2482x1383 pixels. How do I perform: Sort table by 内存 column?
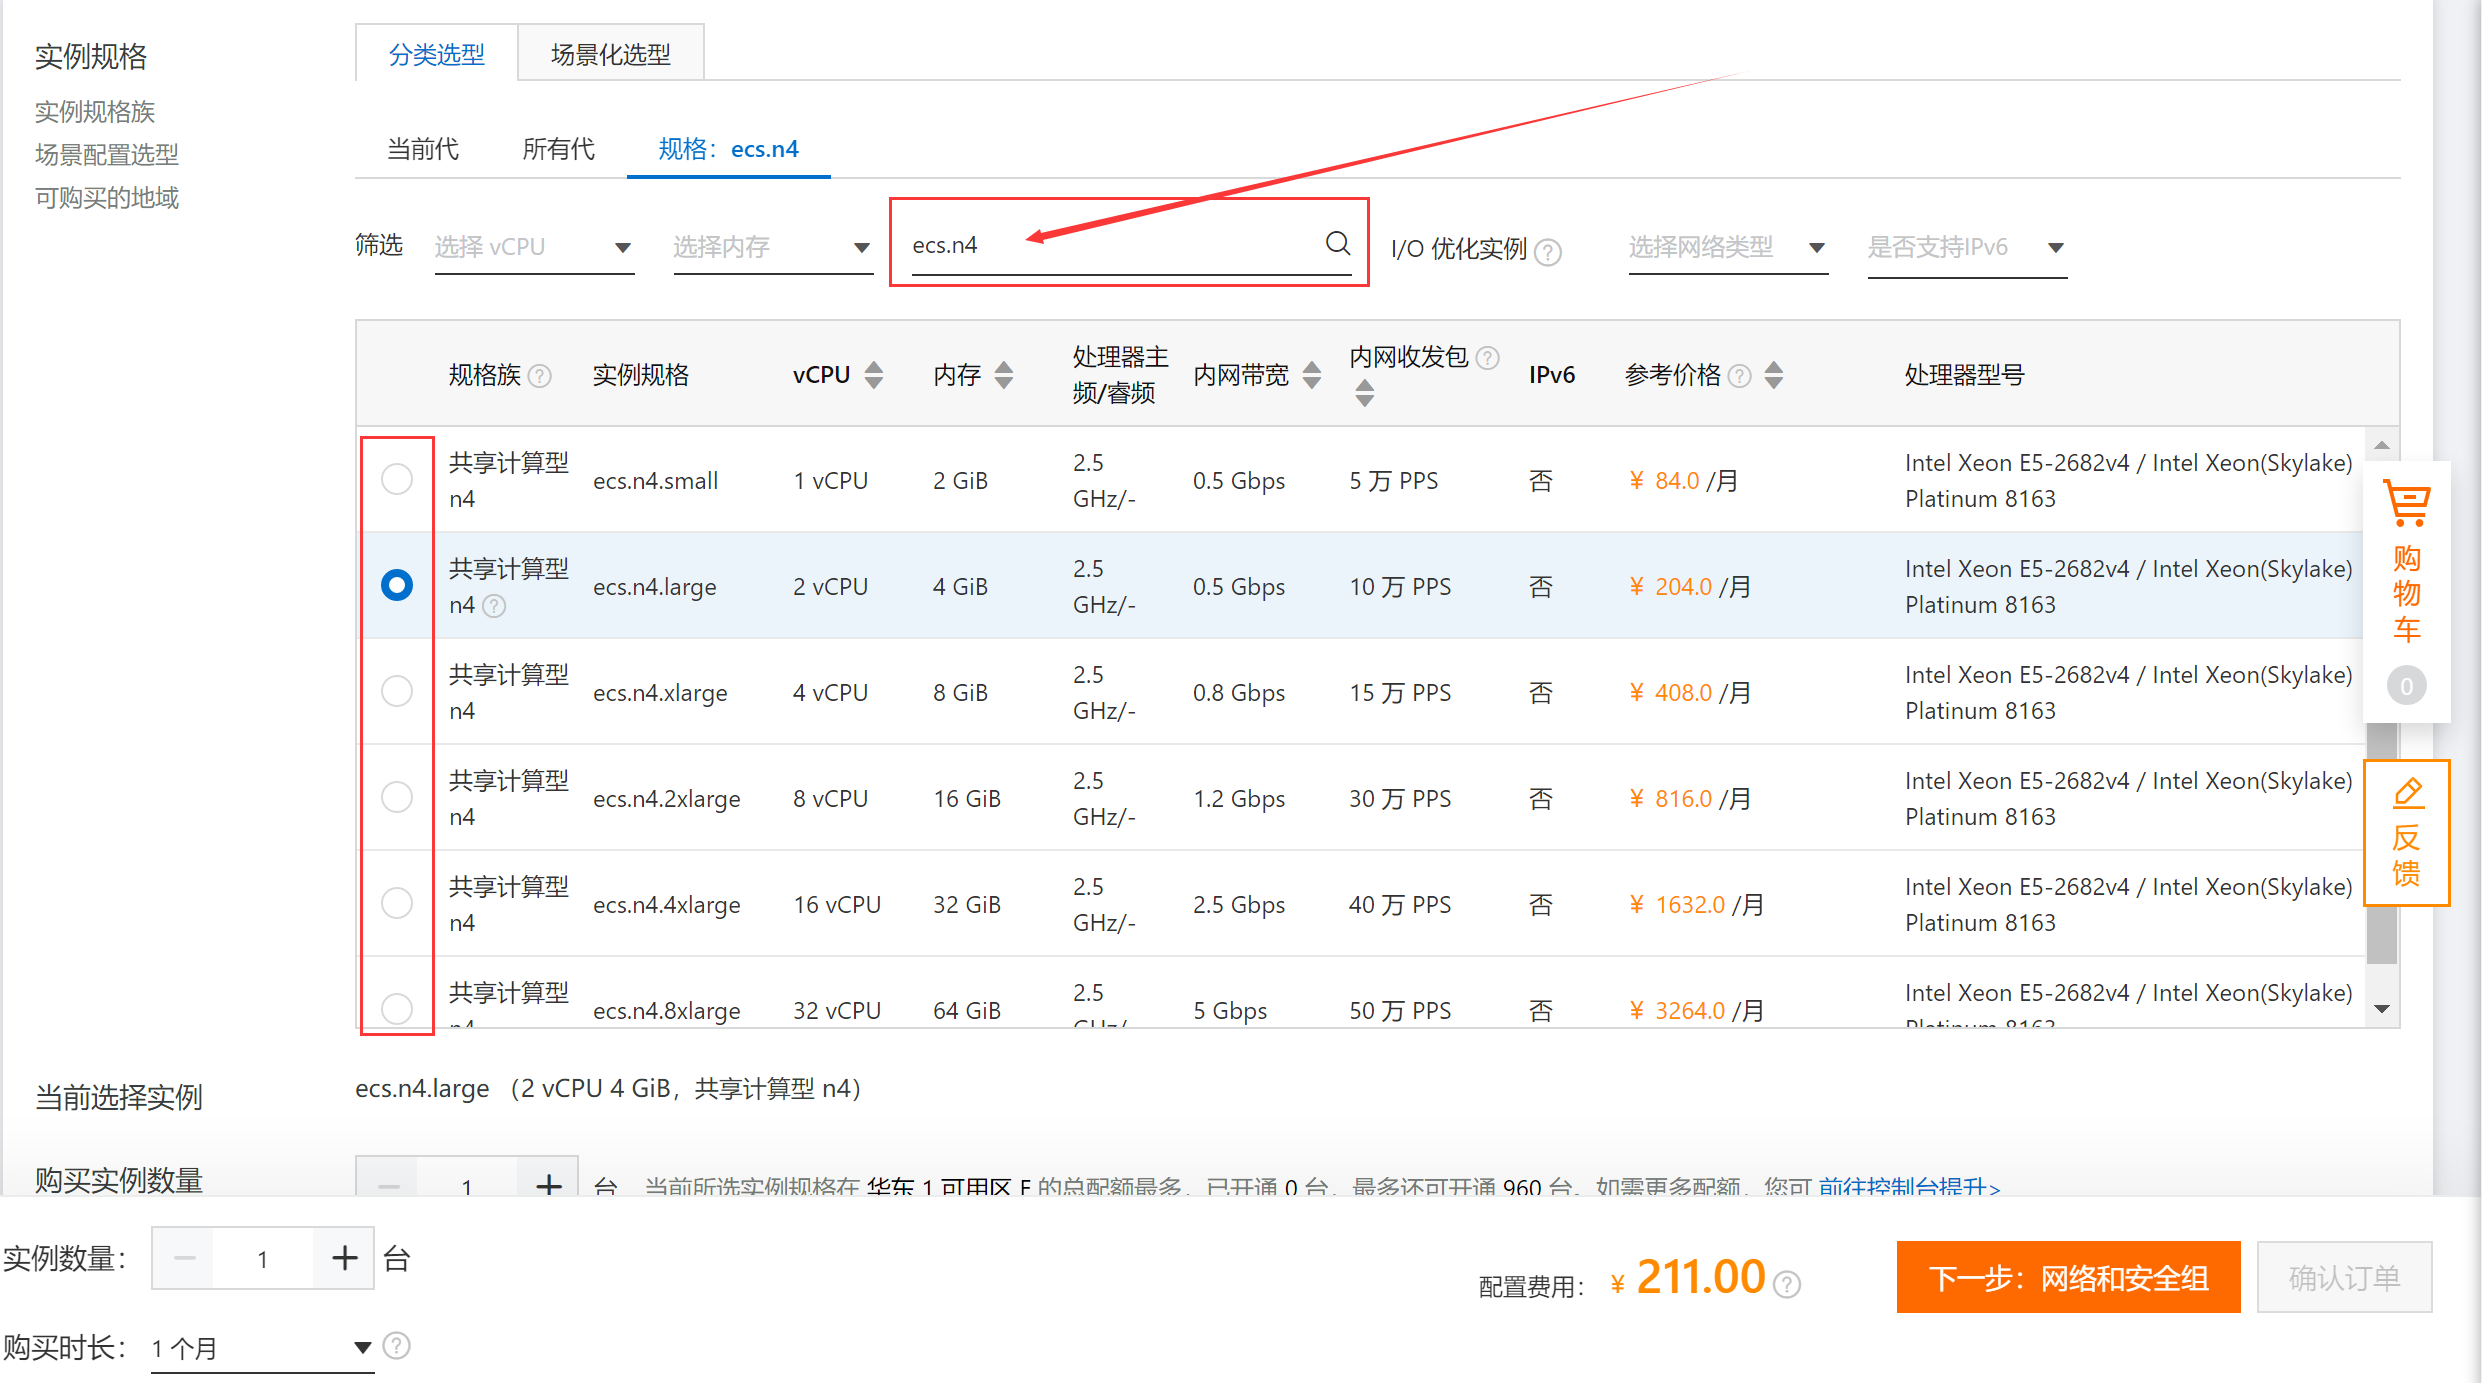(x=1004, y=375)
